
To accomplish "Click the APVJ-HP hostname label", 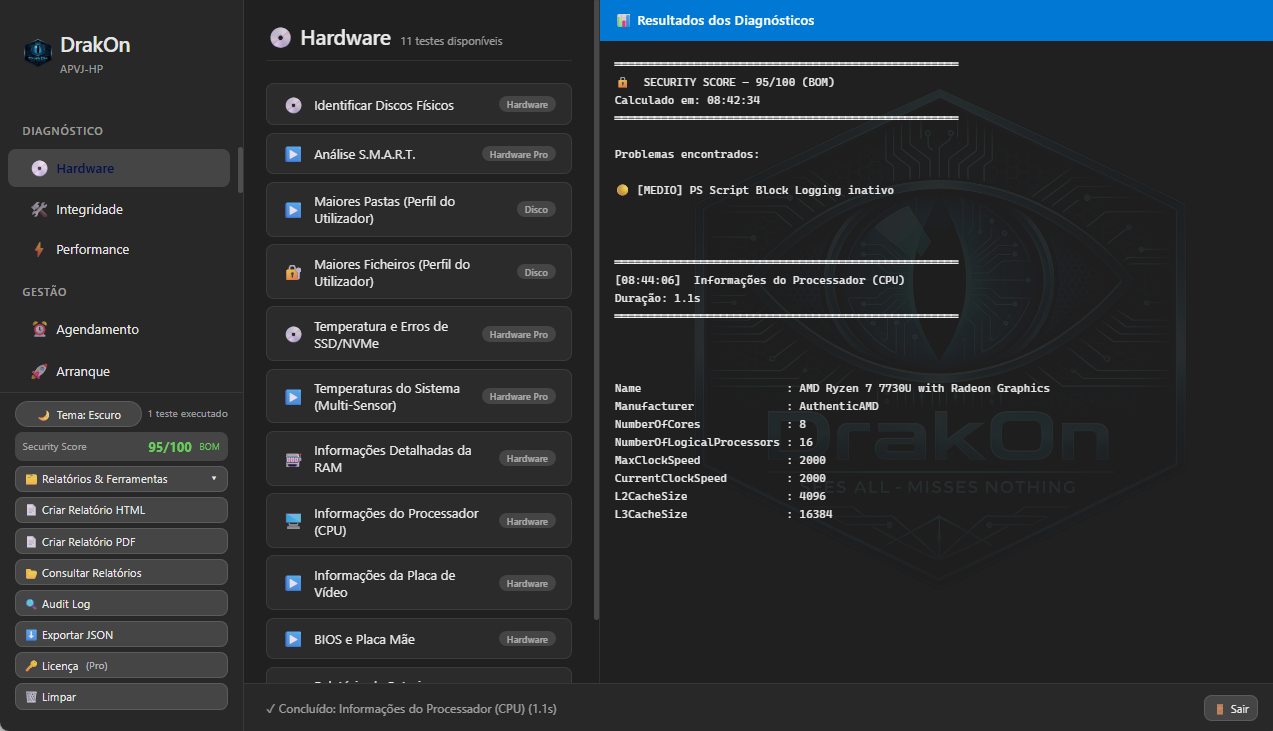I will pyautogui.click(x=81, y=69).
